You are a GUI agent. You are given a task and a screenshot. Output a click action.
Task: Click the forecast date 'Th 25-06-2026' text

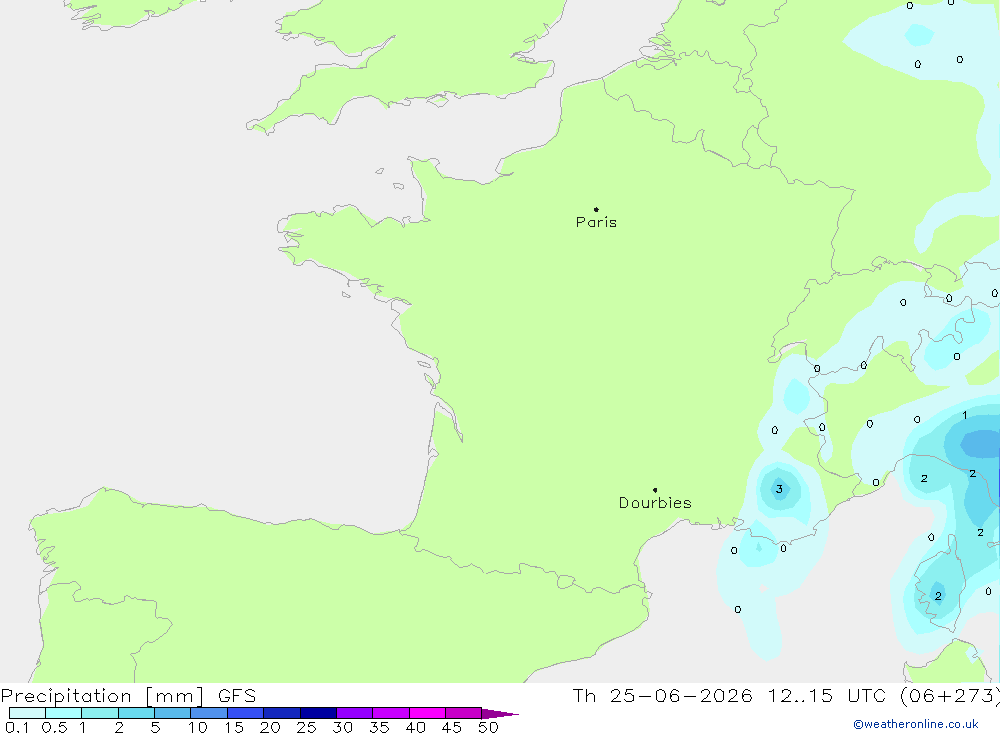click(662, 695)
